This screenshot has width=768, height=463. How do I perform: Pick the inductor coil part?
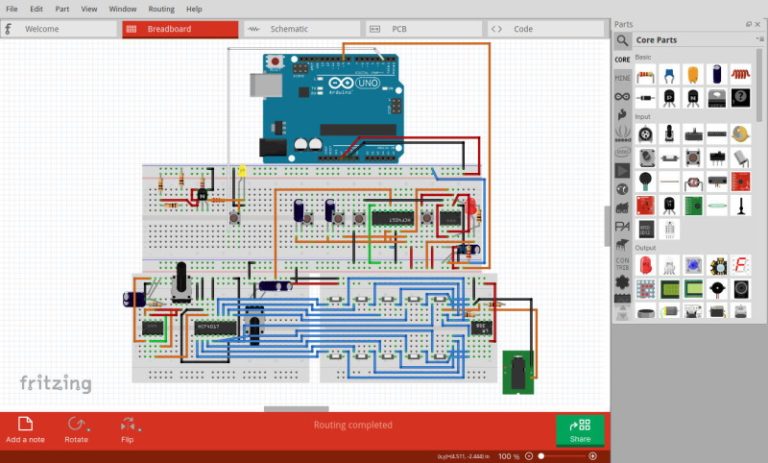click(x=741, y=74)
